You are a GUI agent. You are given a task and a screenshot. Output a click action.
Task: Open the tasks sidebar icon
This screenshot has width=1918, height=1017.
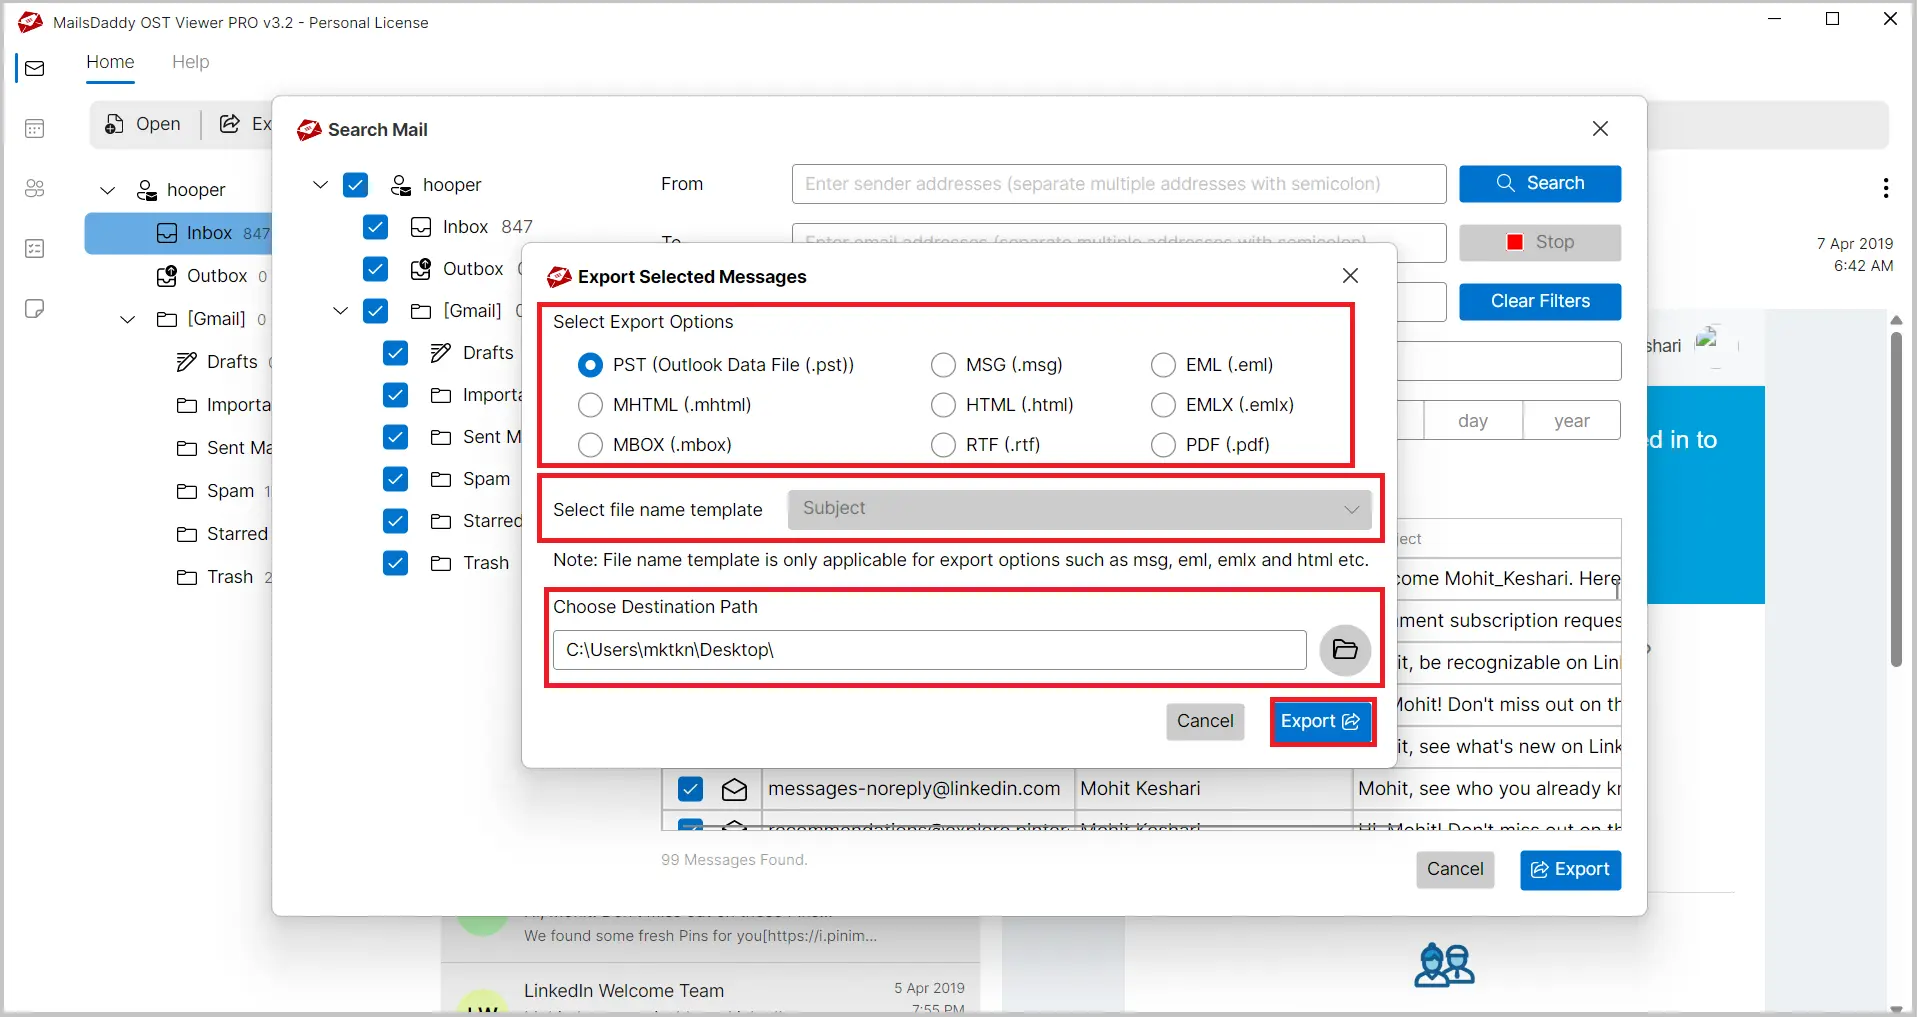(35, 248)
